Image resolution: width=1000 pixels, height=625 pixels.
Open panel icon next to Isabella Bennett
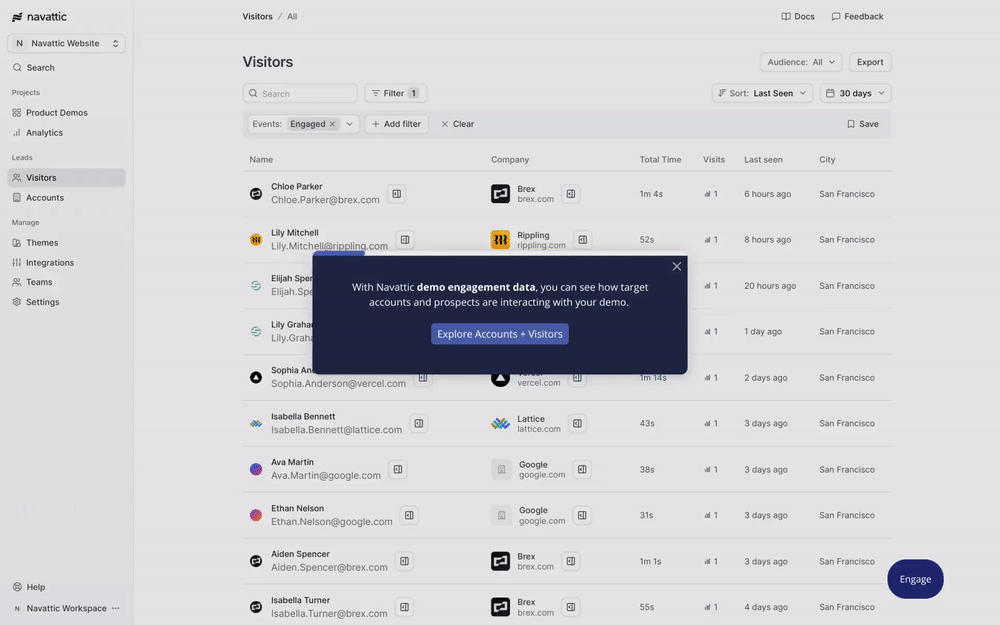[418, 423]
